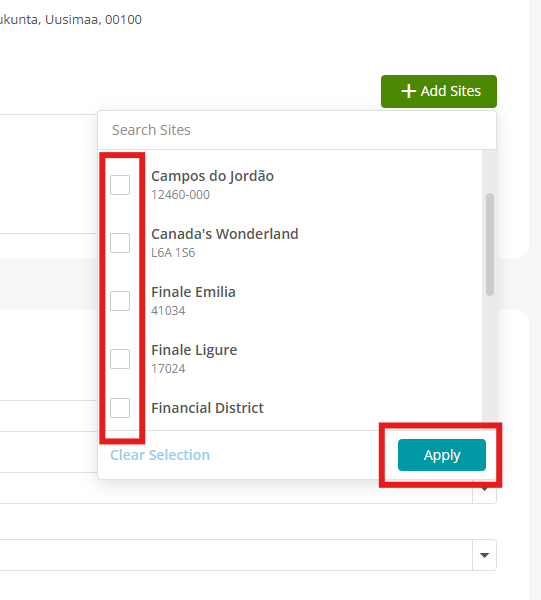This screenshot has height=600, width=541.
Task: Open the green Add Sites button
Action: click(x=439, y=91)
